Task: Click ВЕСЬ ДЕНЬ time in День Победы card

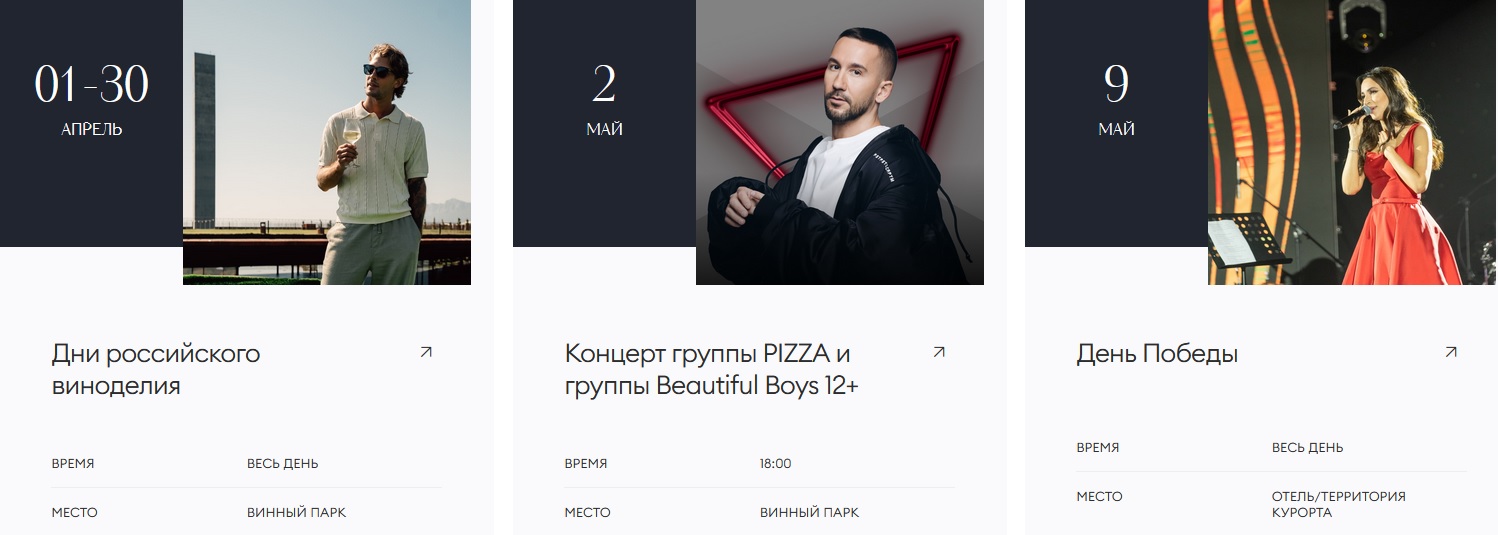Action: coord(1307,448)
